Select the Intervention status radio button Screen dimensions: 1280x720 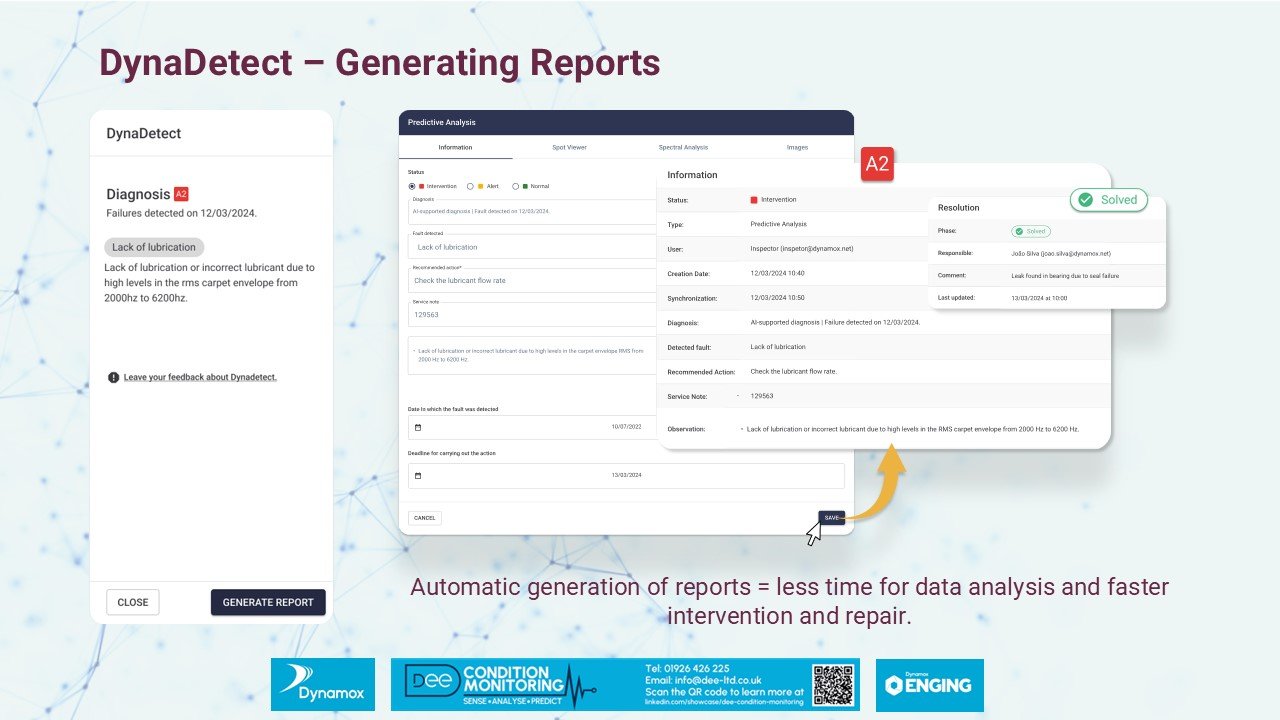(x=412, y=186)
